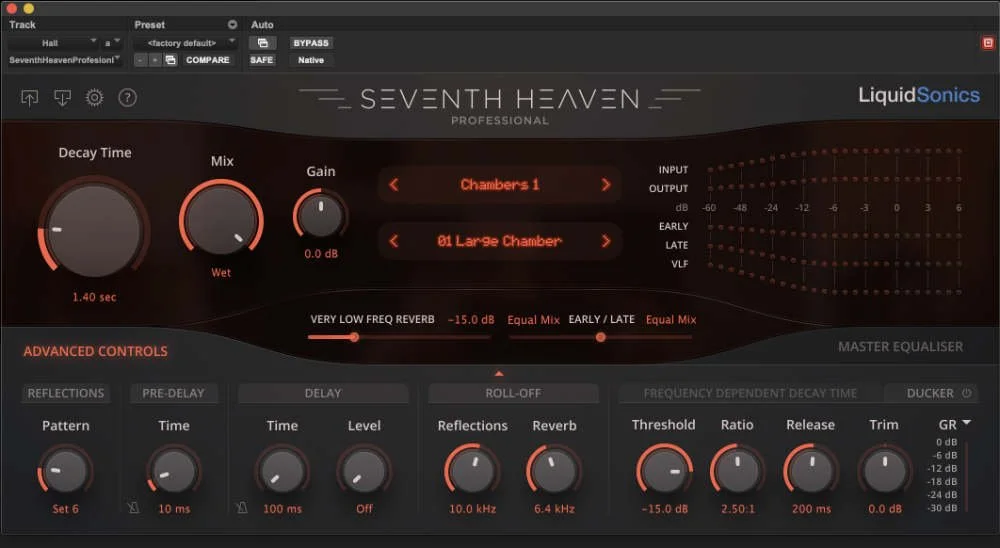This screenshot has width=1000, height=548.
Task: Open the Hall track selector dropdown
Action: [x=52, y=43]
